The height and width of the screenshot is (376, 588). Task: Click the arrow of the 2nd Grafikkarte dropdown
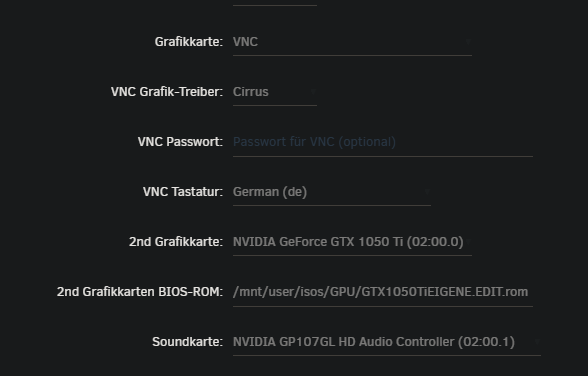(468, 241)
